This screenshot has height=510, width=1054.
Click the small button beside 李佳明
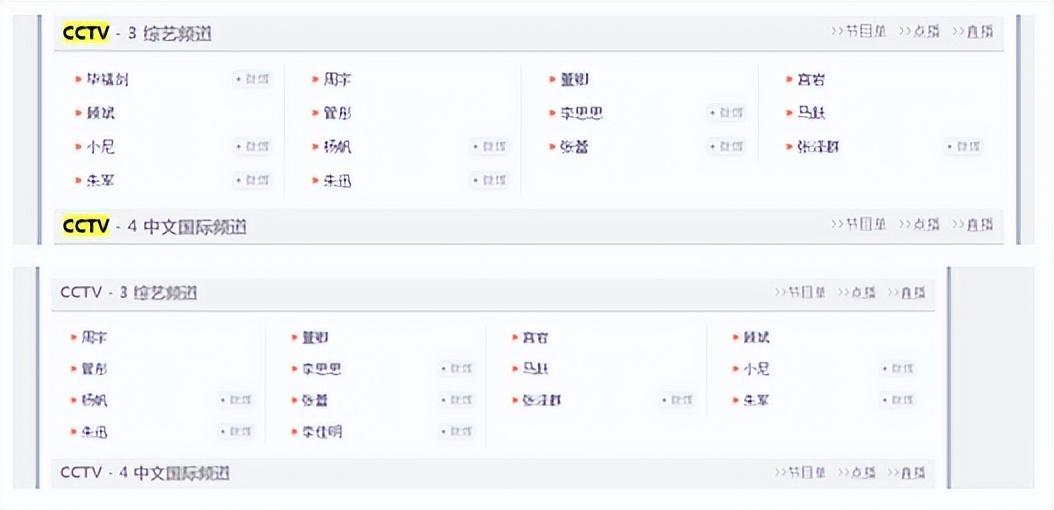click(457, 432)
